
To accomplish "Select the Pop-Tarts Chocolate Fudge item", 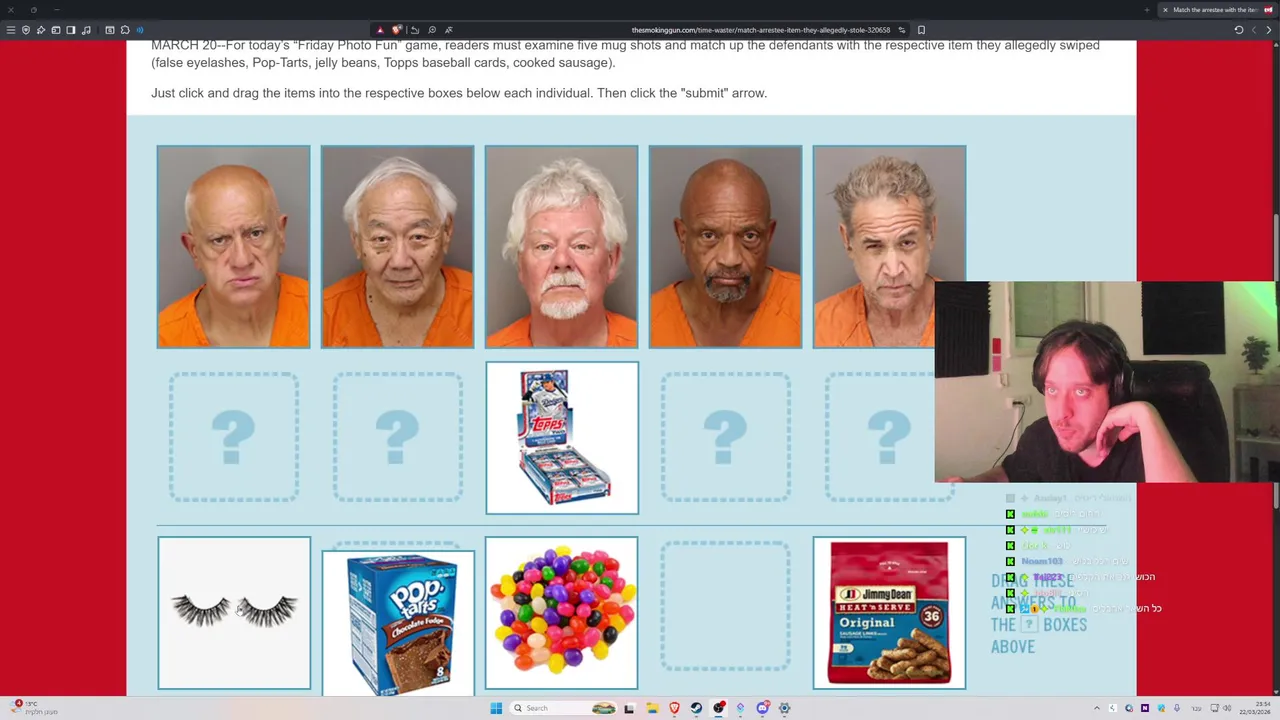I will [x=397, y=622].
